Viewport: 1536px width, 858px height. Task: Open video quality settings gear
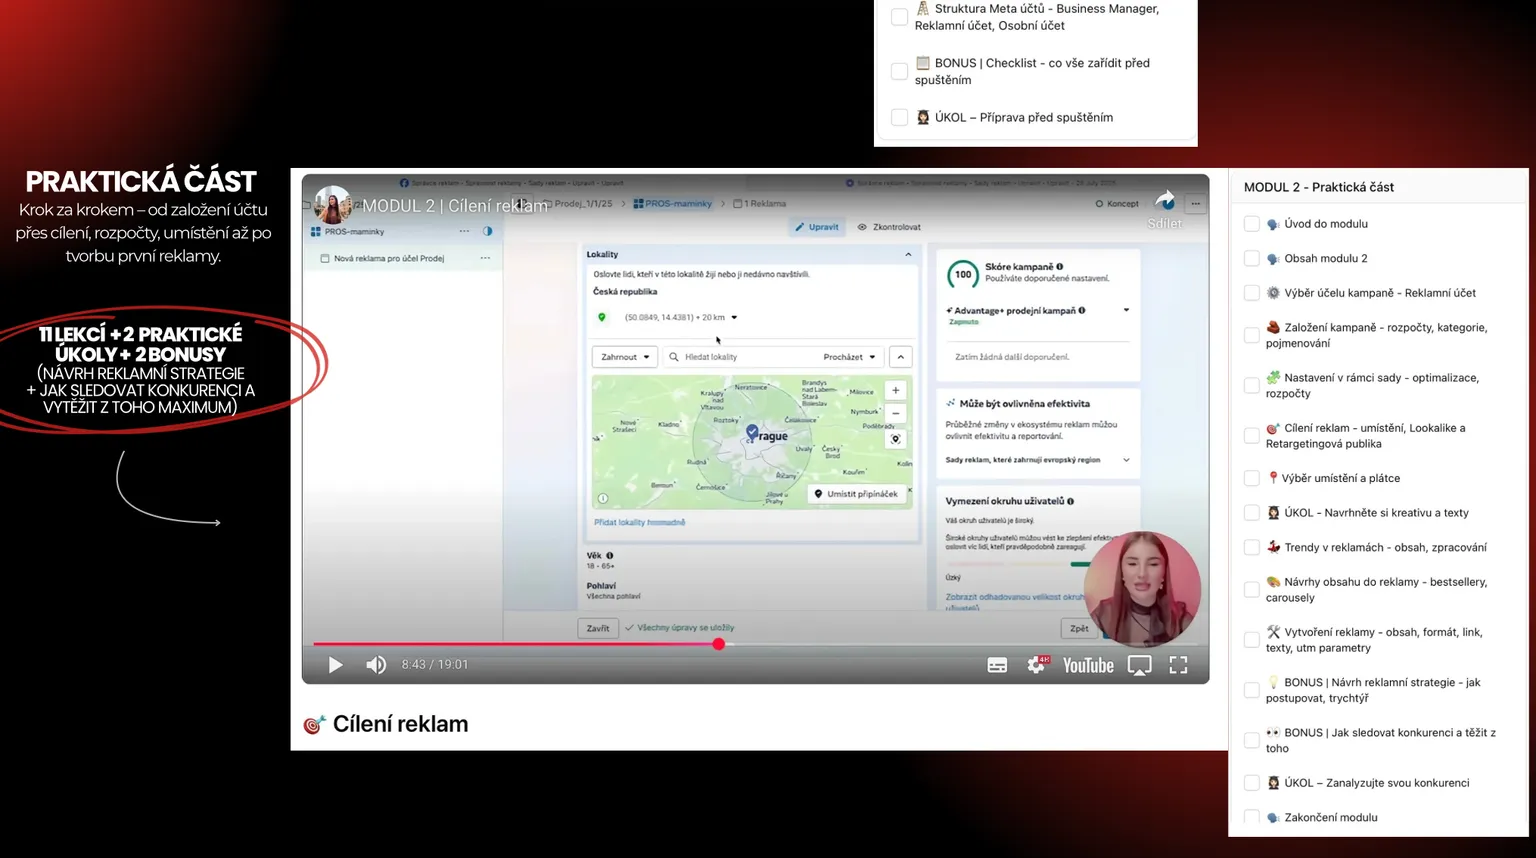click(1037, 665)
